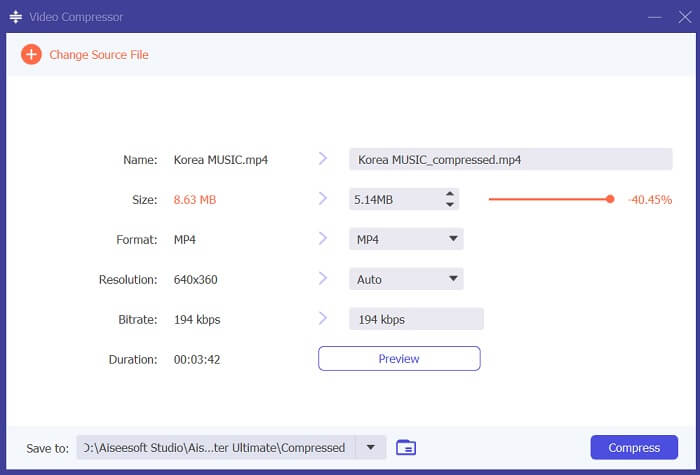Click the output file name field
Screen dimensions: 700x475
point(510,159)
